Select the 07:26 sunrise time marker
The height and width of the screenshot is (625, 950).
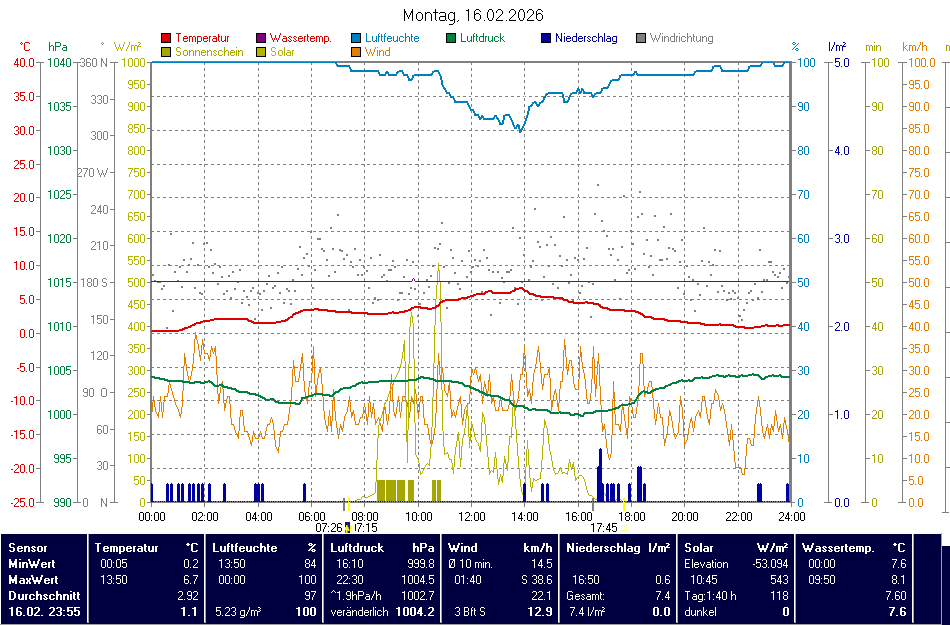click(329, 527)
